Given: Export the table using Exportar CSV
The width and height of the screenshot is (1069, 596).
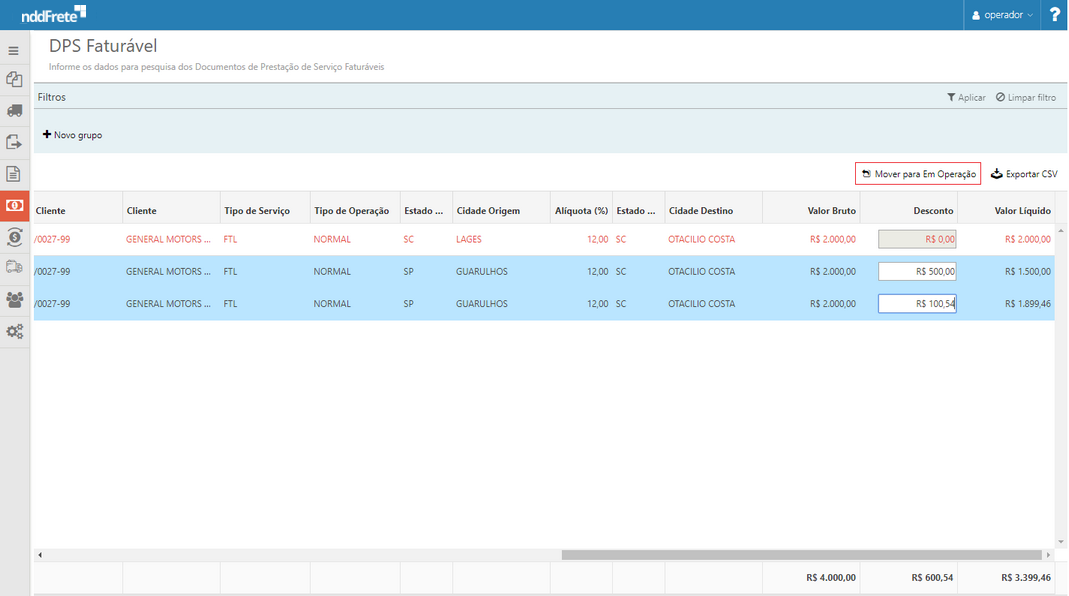Looking at the screenshot, I should [1024, 174].
